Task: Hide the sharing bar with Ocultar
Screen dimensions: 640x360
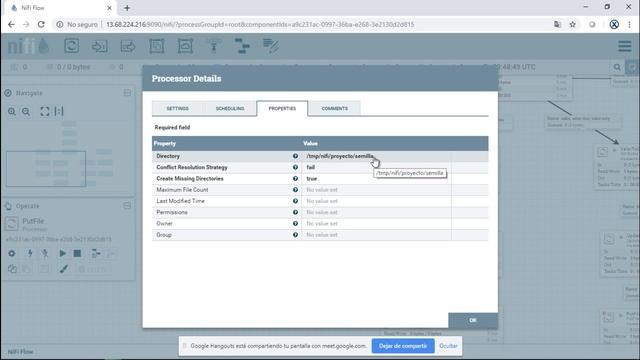Action: pos(448,346)
